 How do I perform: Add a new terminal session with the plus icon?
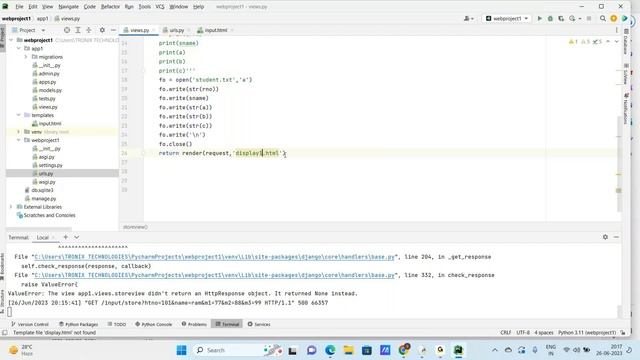65,237
